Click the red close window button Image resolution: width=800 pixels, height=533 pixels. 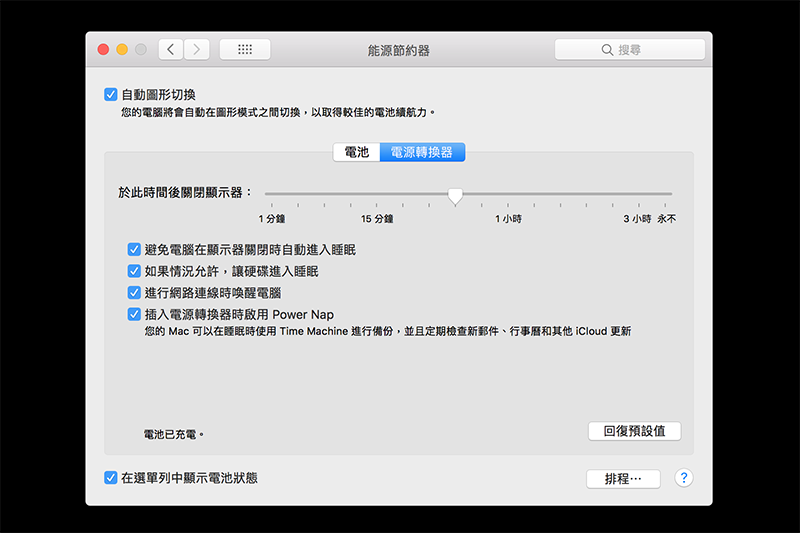[103, 49]
